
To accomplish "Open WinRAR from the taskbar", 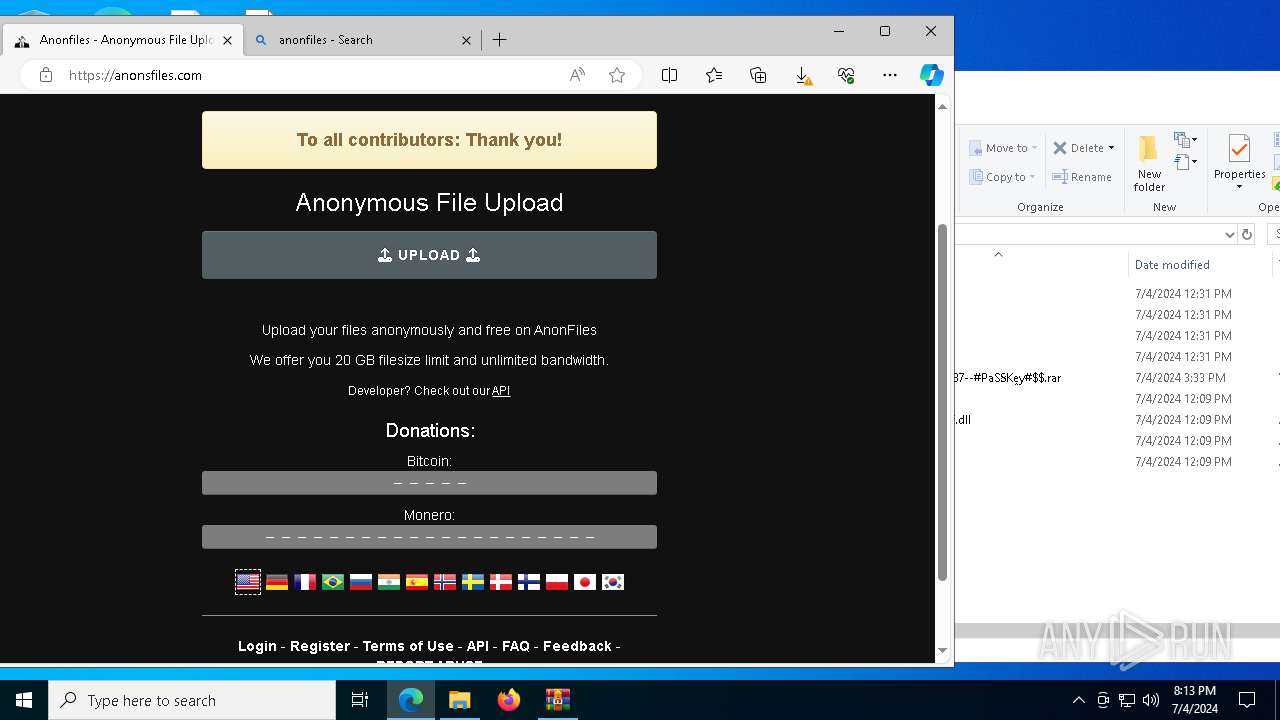I will (558, 700).
